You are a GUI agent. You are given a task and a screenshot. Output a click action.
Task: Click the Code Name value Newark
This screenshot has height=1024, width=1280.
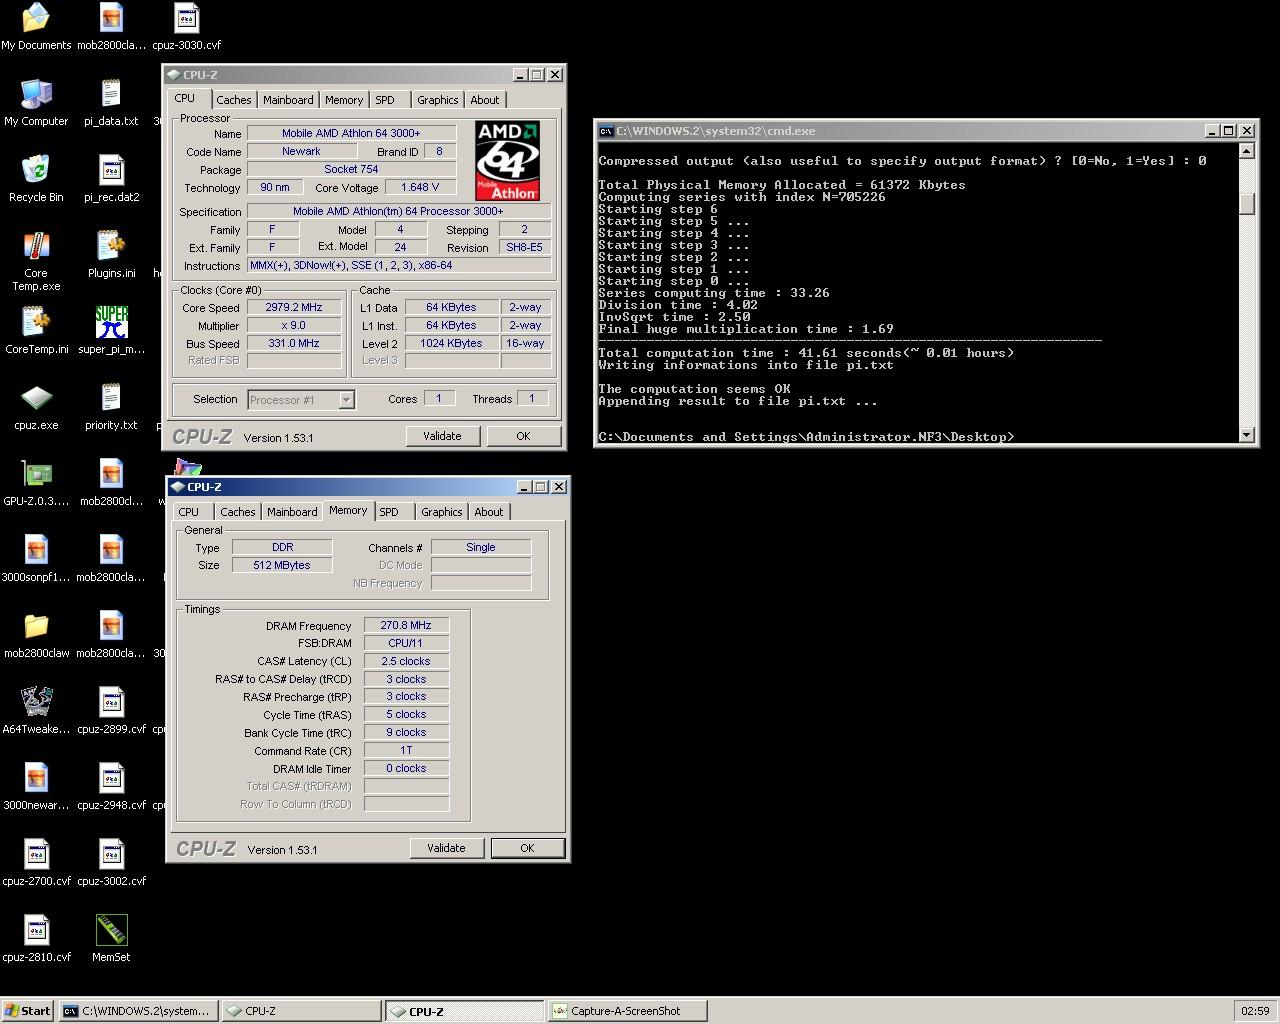click(301, 152)
